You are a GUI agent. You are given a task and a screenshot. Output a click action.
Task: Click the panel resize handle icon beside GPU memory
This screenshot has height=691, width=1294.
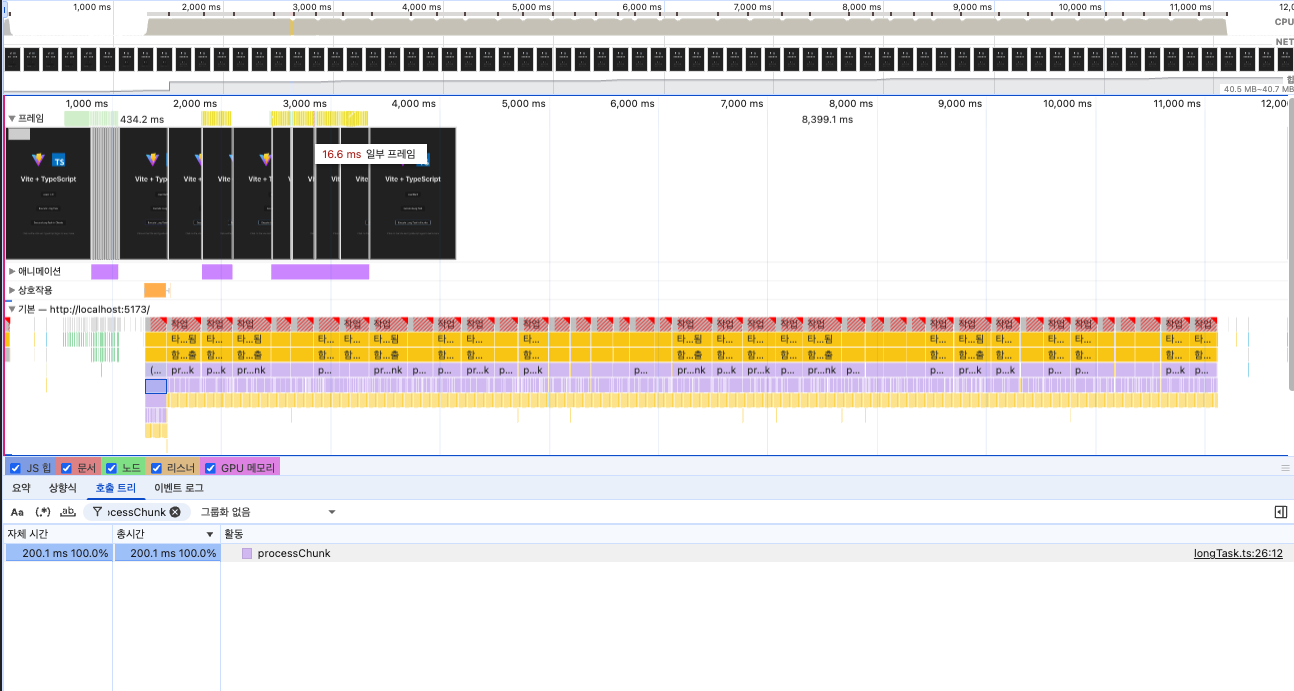1286,467
